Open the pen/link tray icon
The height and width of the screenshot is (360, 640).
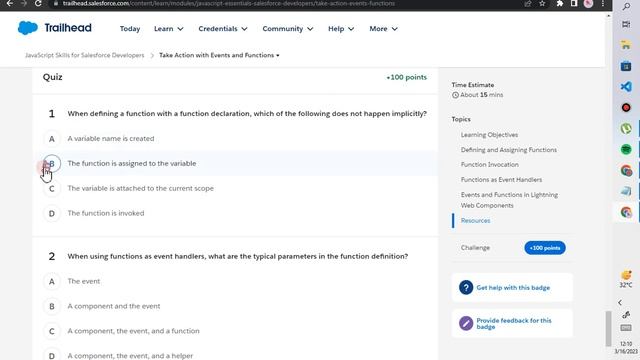tap(626, 315)
